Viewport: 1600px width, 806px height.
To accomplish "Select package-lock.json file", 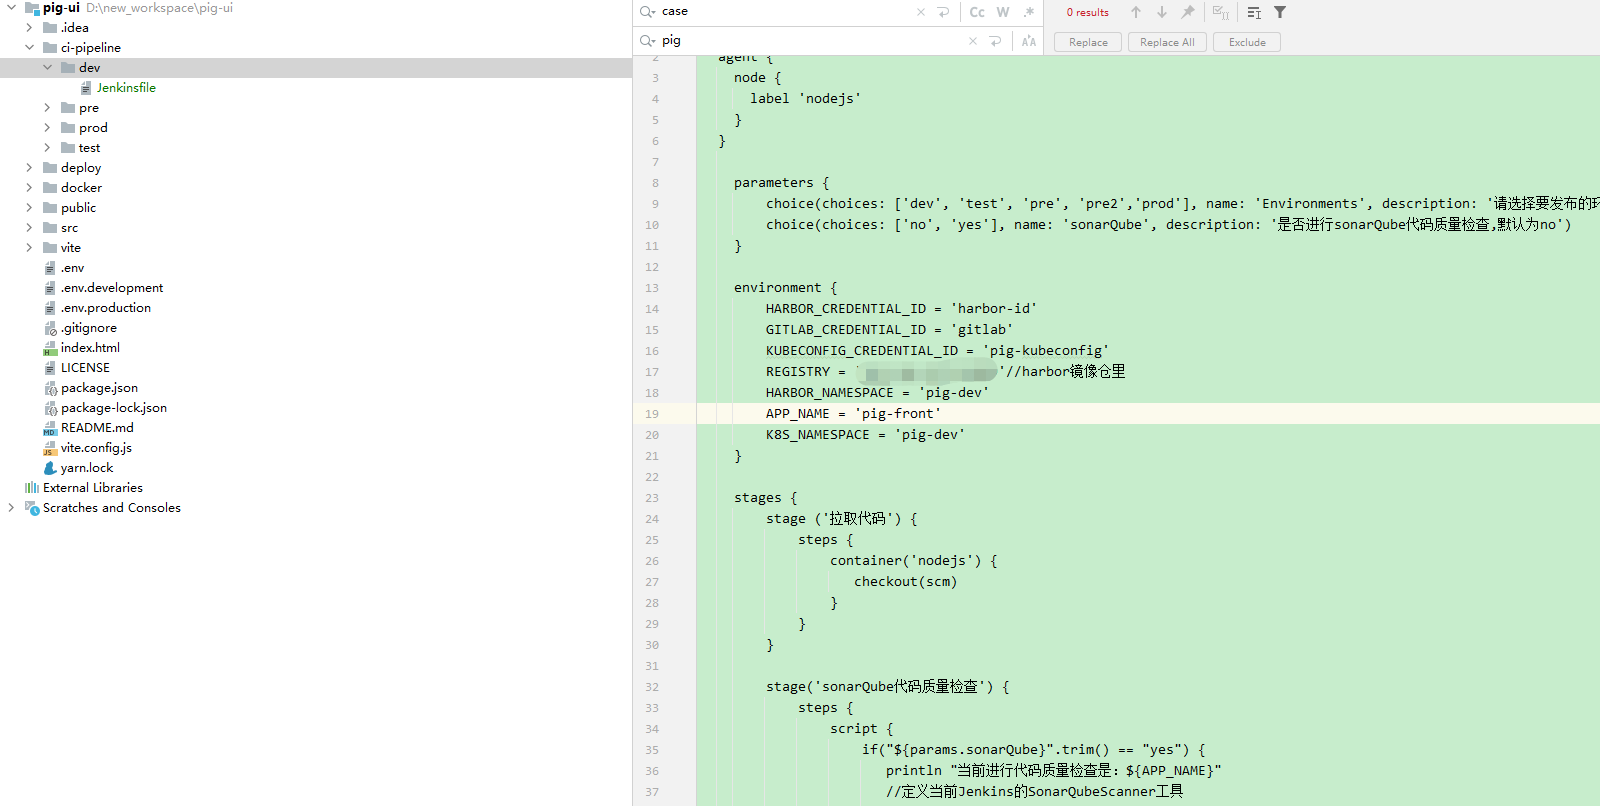I will click(x=114, y=408).
